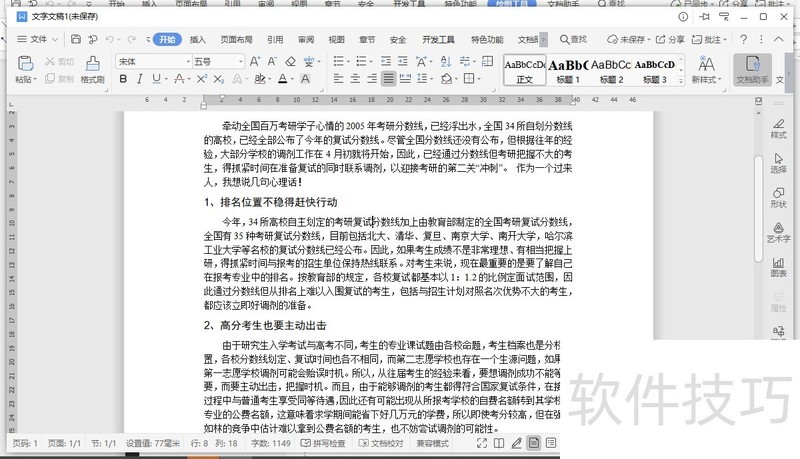Apply superscript formatting
800x459 pixels.
(202, 79)
